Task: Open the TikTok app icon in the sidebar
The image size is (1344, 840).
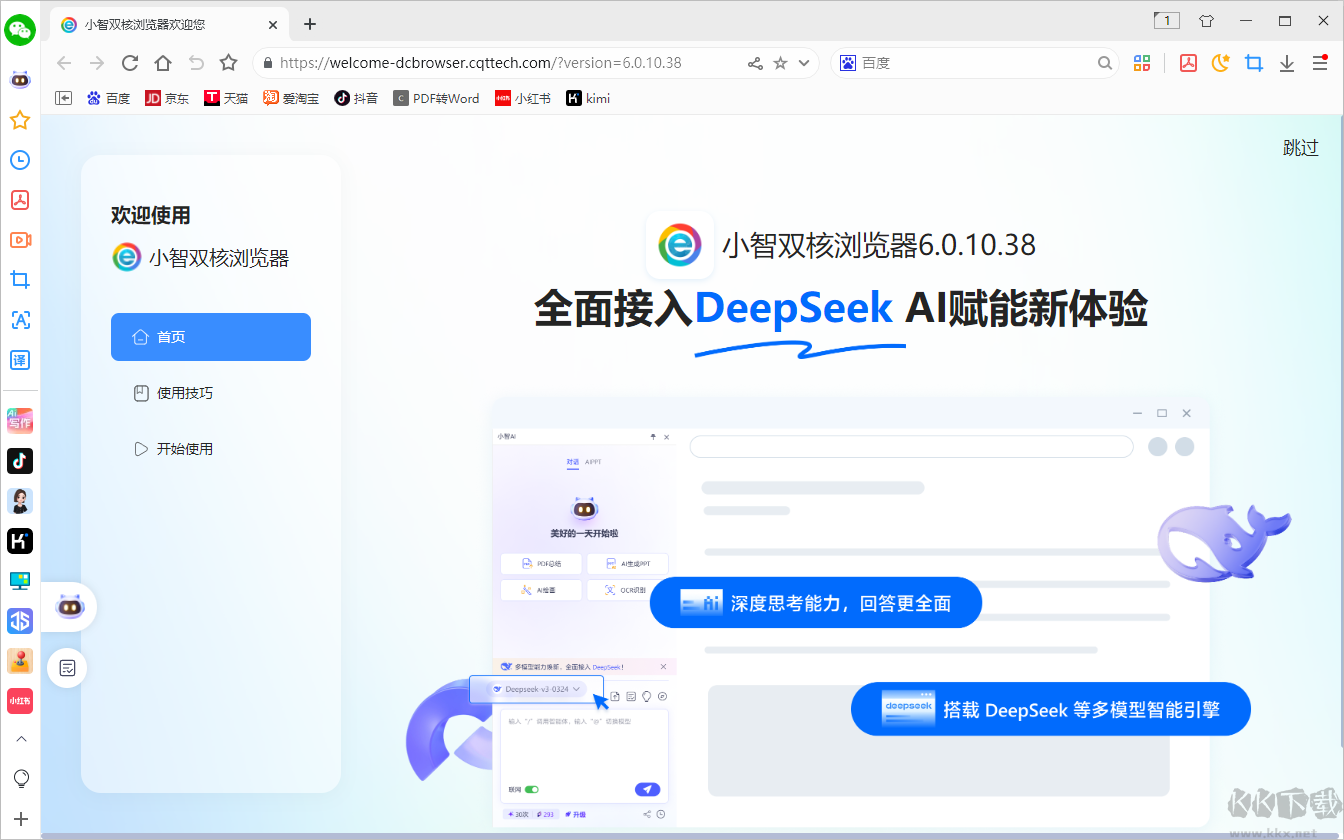Action: coord(20,460)
